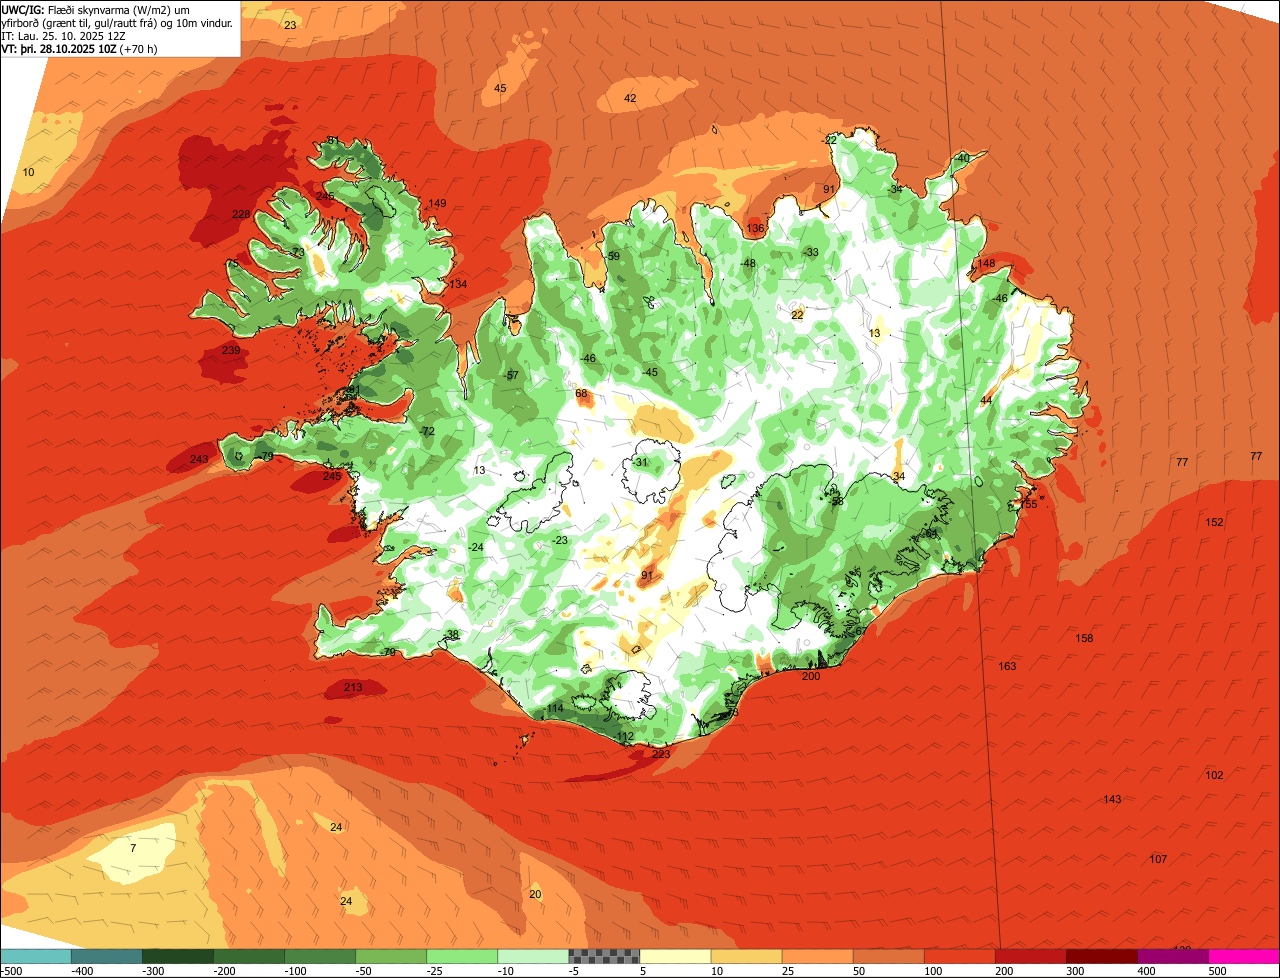Click the '-45' value in north Iceland

tap(649, 372)
